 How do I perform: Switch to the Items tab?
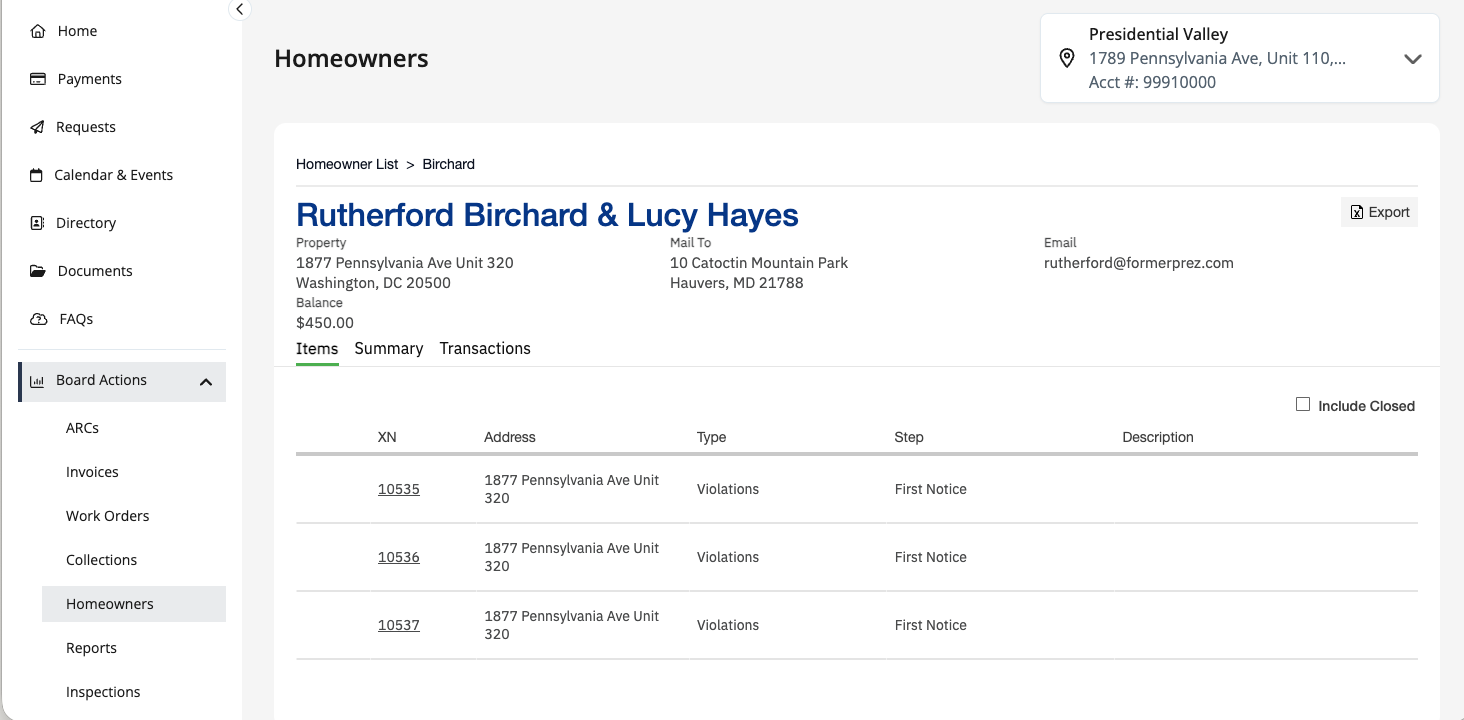(x=317, y=349)
